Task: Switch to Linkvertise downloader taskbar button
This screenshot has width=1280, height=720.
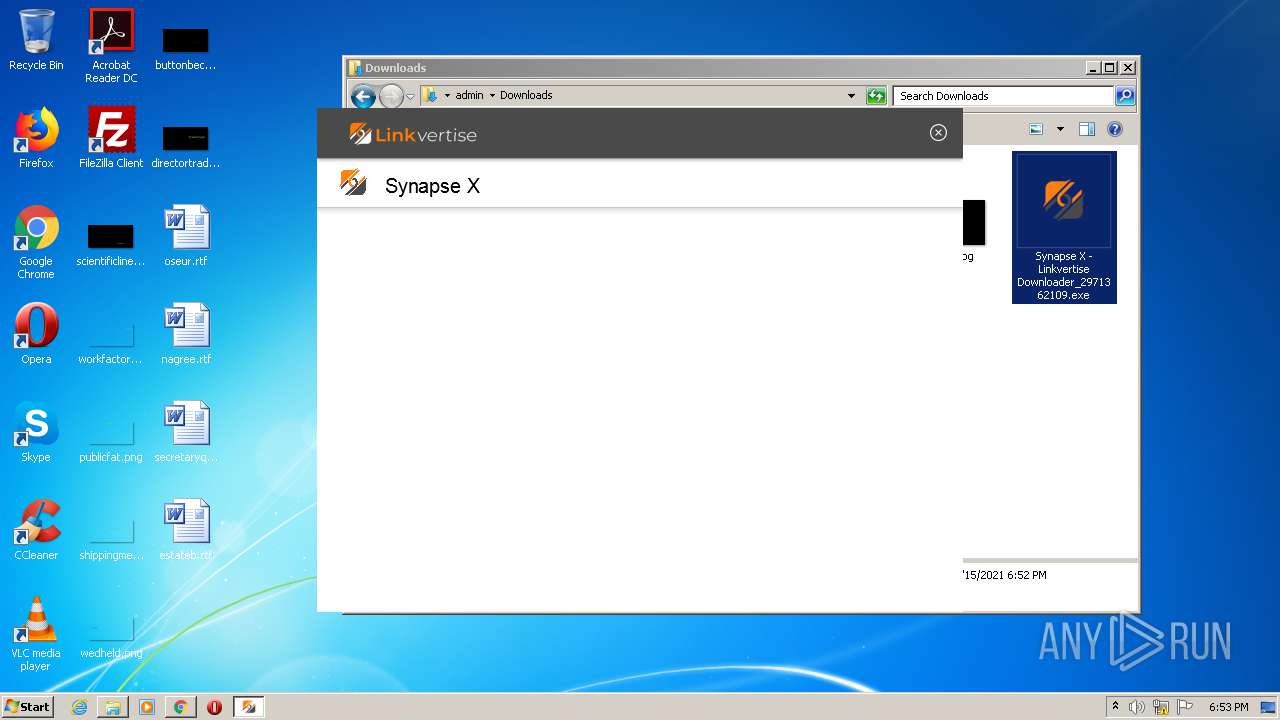Action: click(x=249, y=707)
